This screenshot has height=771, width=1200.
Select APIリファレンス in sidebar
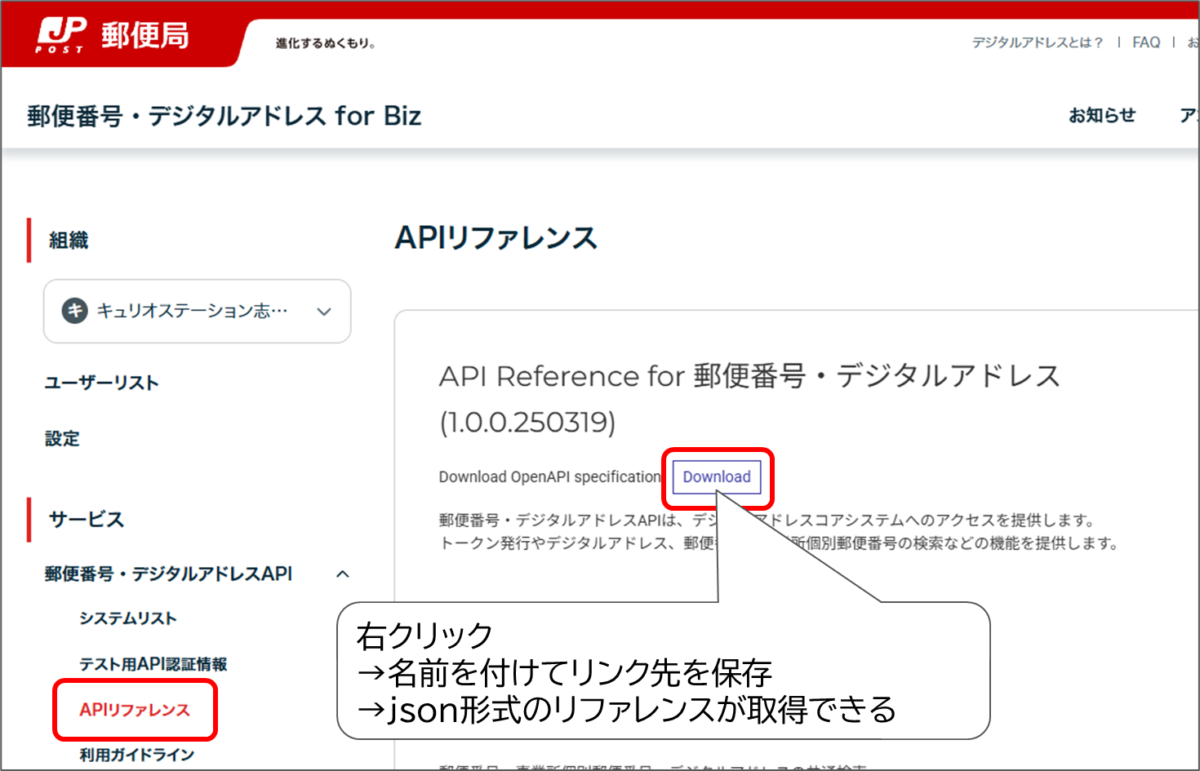pos(134,710)
